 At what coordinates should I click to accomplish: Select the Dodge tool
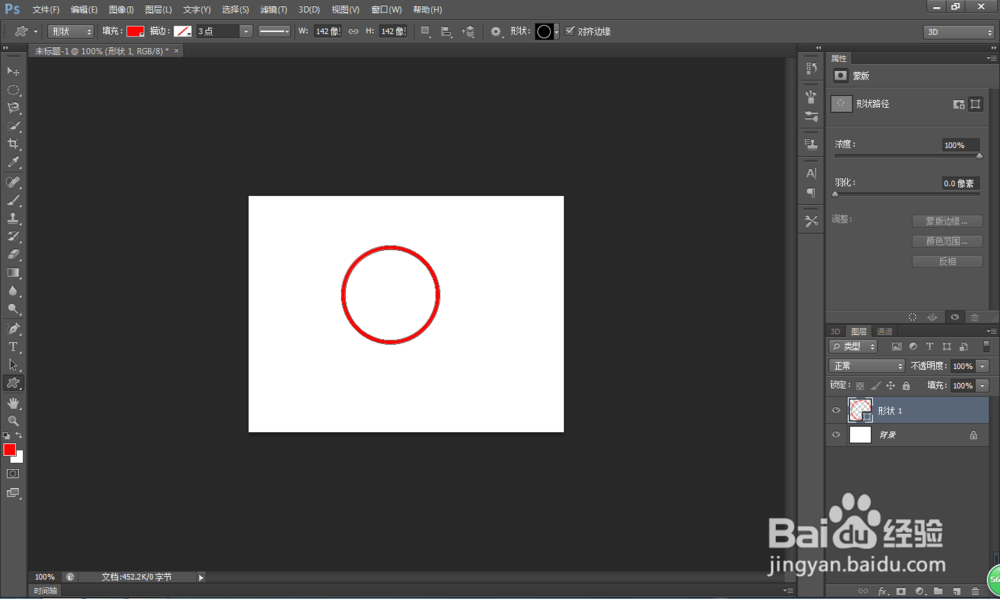point(13,309)
